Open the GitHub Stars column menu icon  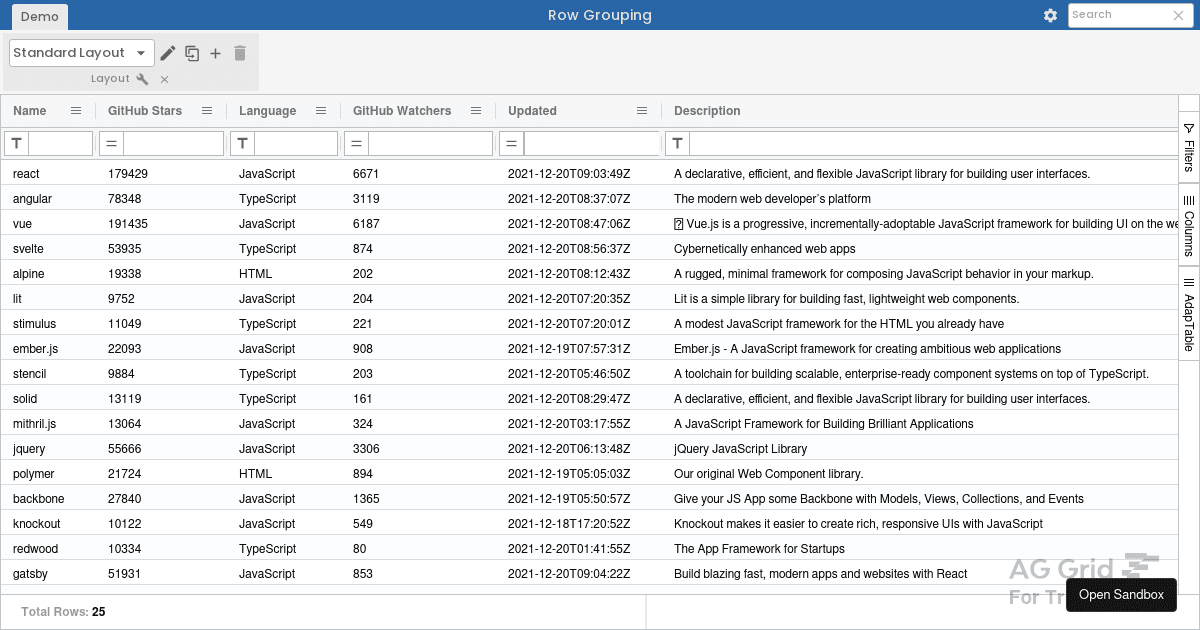[x=207, y=111]
